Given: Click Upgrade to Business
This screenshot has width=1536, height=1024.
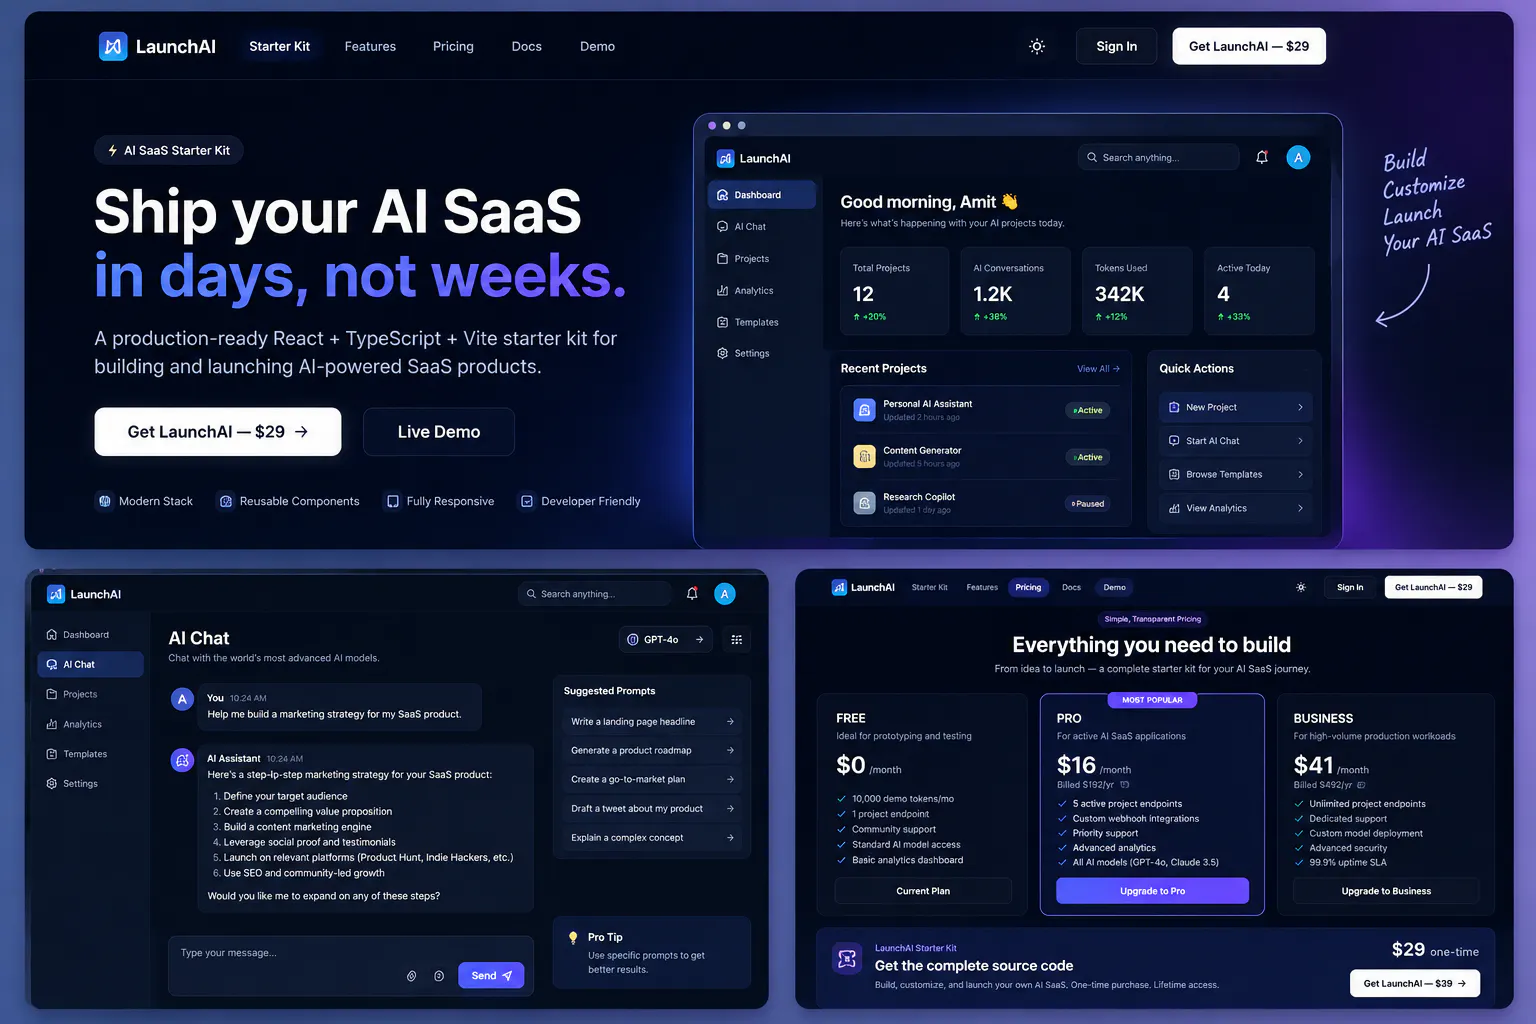Looking at the screenshot, I should [x=1386, y=891].
